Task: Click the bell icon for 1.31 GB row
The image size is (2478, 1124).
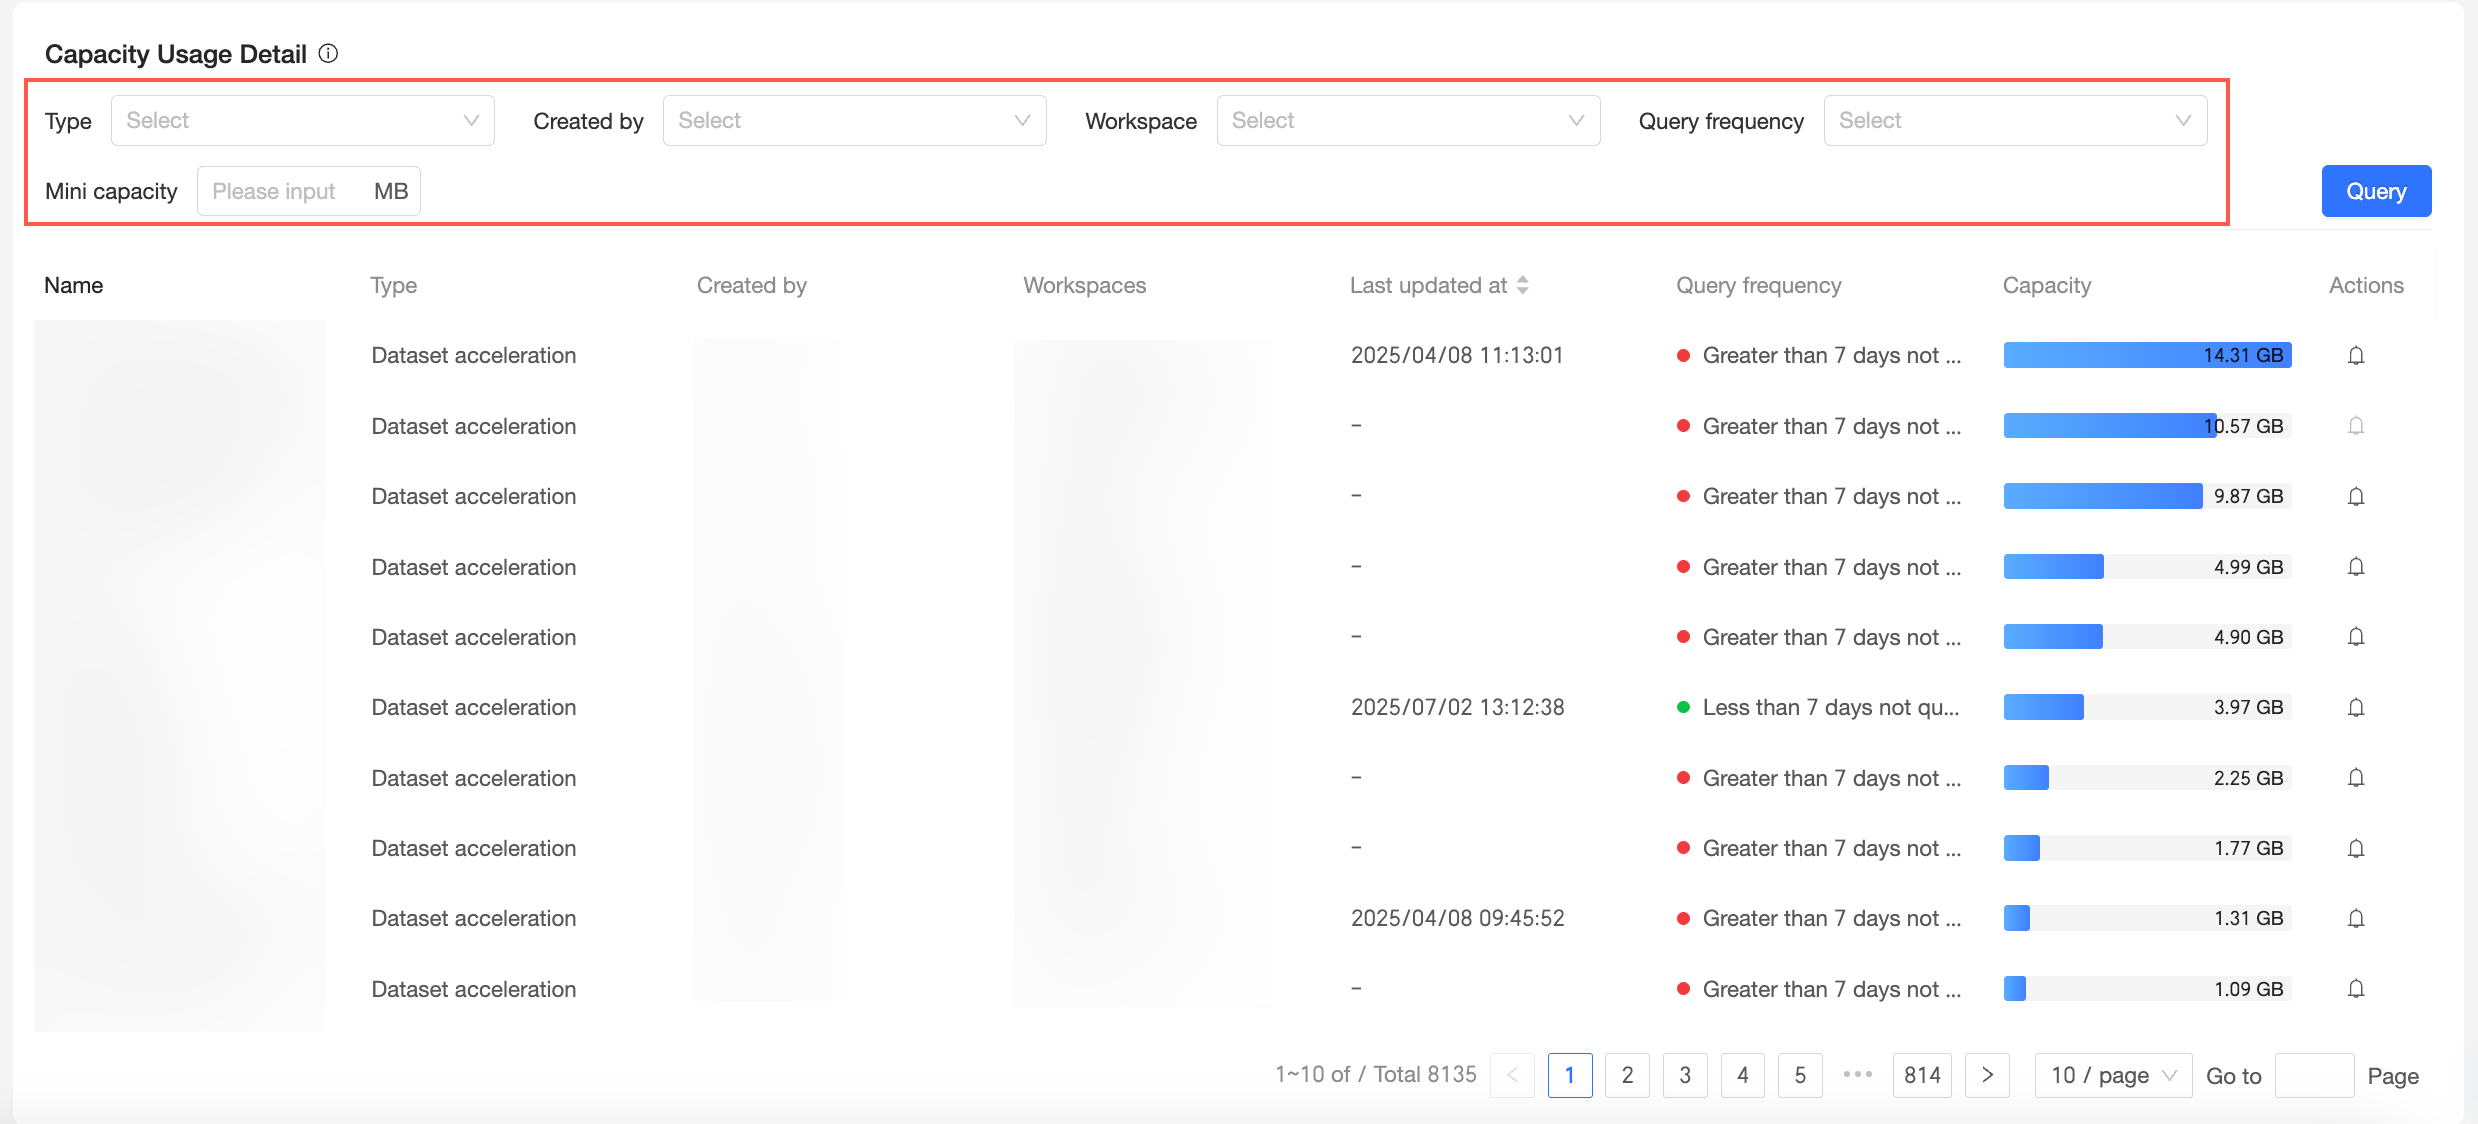Action: 2355,919
